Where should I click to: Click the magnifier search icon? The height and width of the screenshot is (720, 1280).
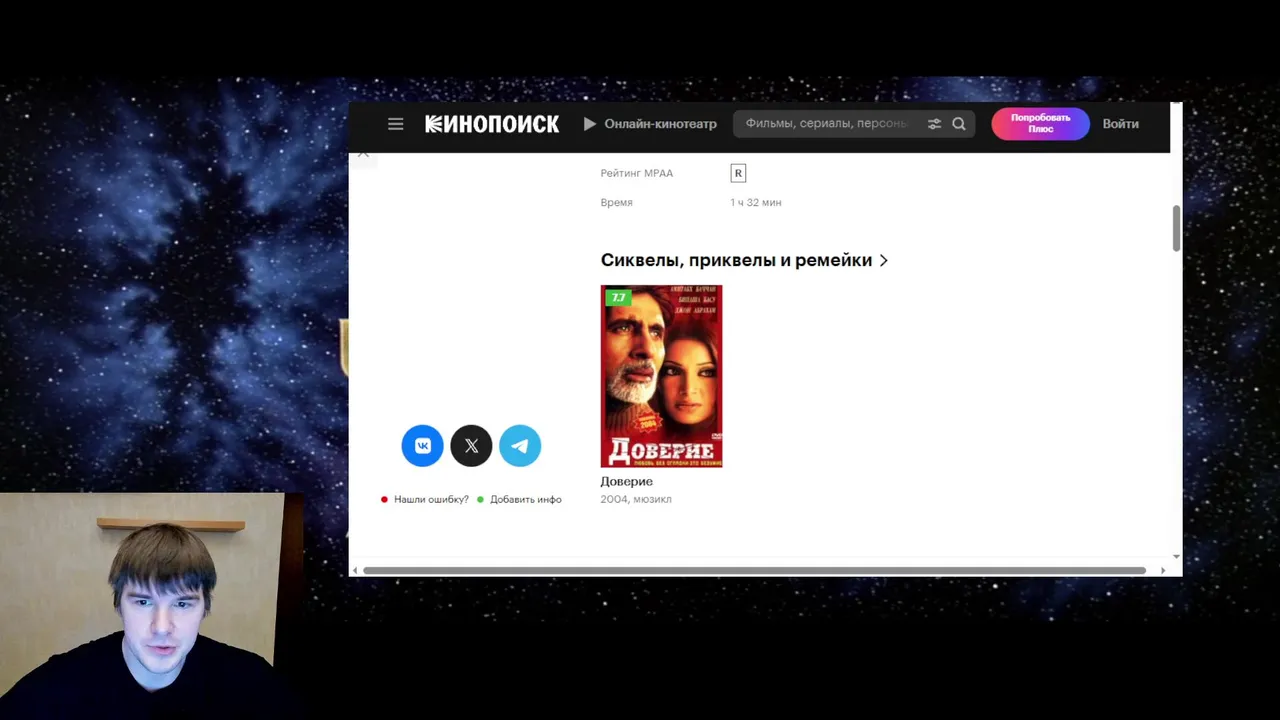click(x=959, y=124)
